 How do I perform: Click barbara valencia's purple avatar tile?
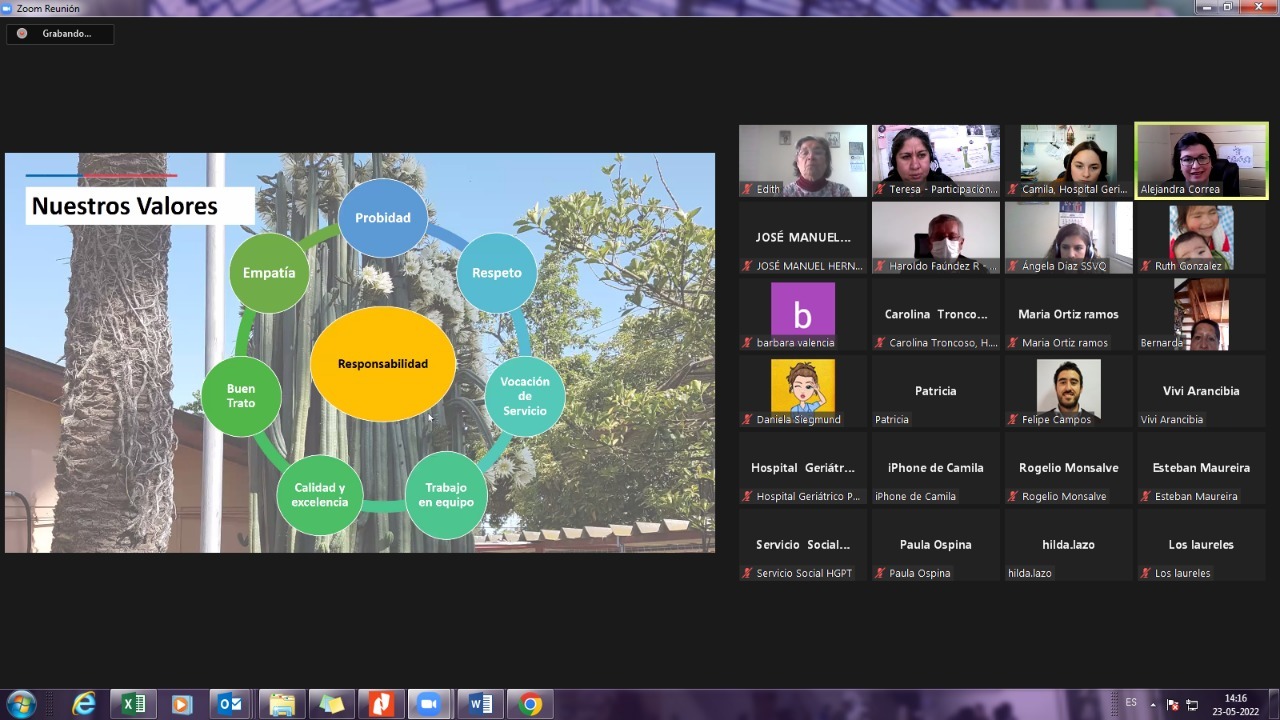(802, 314)
